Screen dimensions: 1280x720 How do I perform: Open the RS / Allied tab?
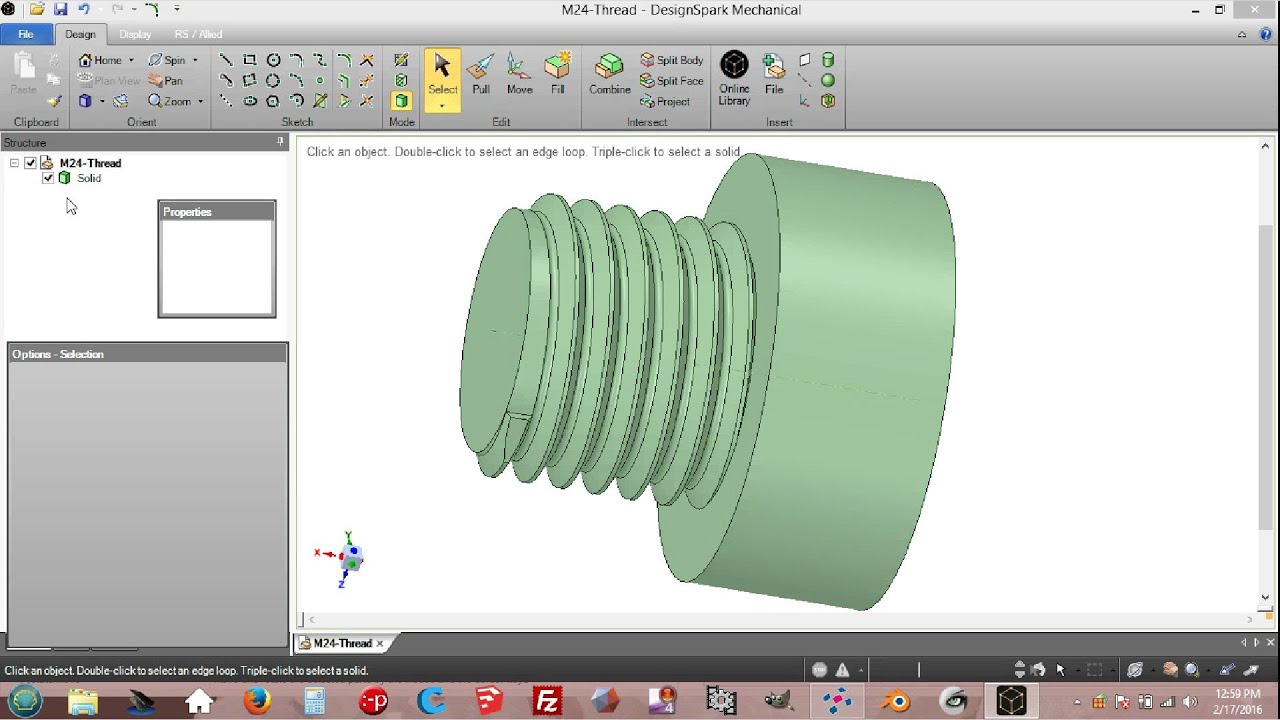[x=198, y=34]
